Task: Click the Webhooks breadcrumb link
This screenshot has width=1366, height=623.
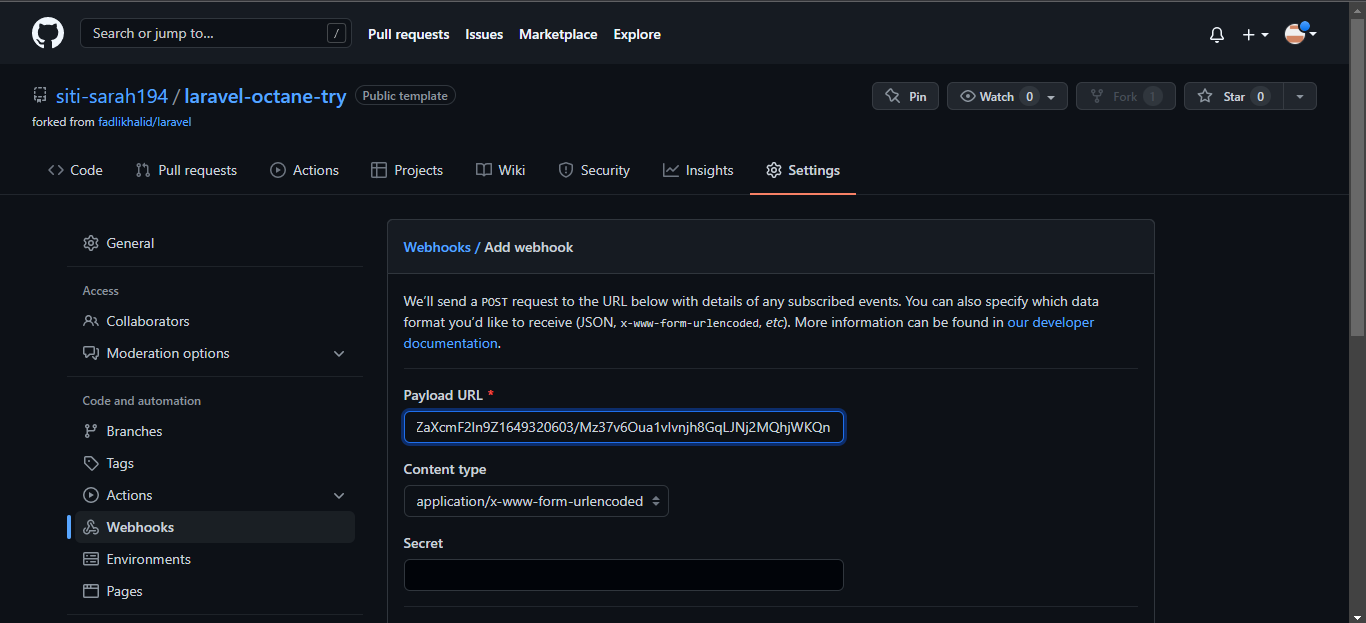Action: (x=437, y=247)
